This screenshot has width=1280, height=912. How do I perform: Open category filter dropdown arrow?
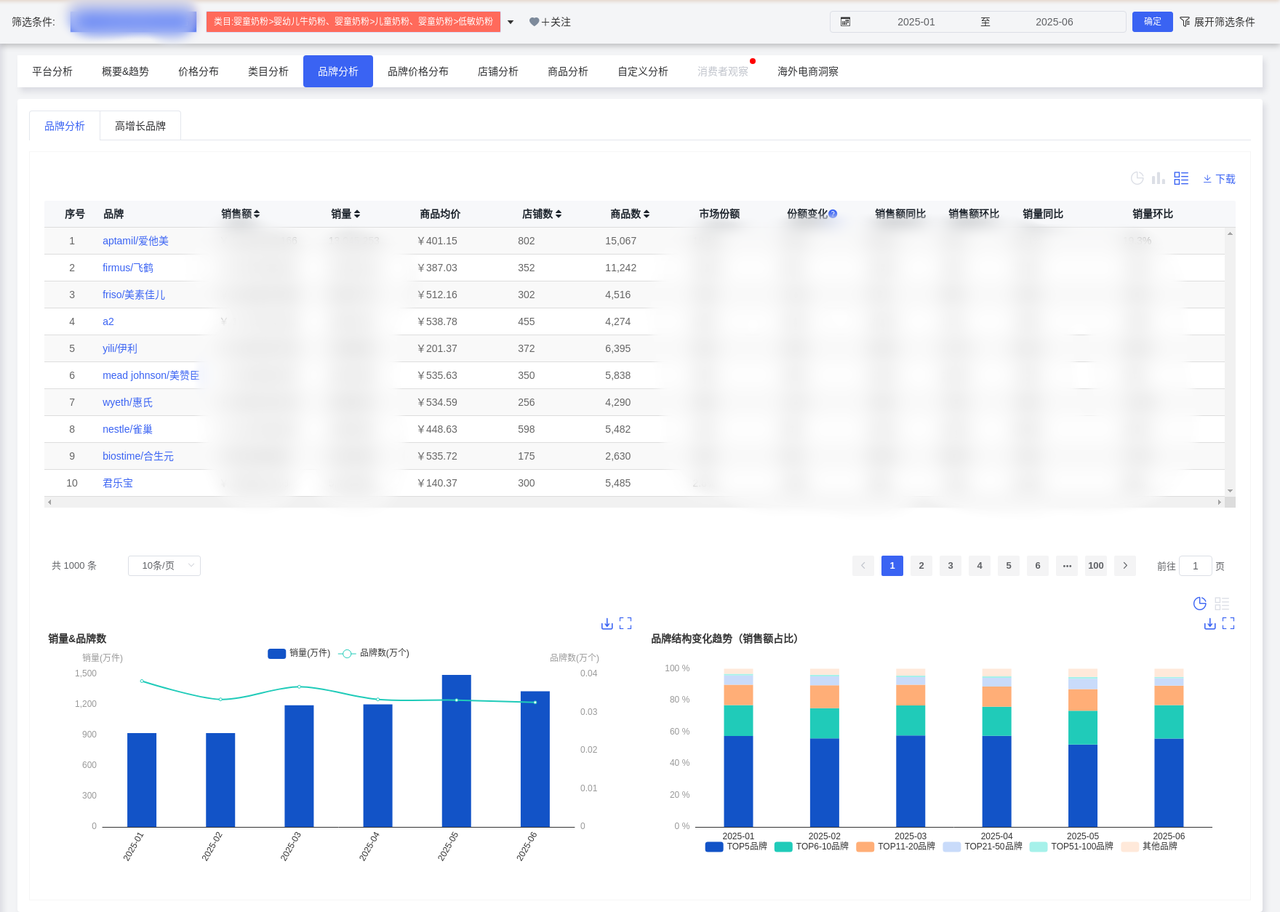pos(510,22)
